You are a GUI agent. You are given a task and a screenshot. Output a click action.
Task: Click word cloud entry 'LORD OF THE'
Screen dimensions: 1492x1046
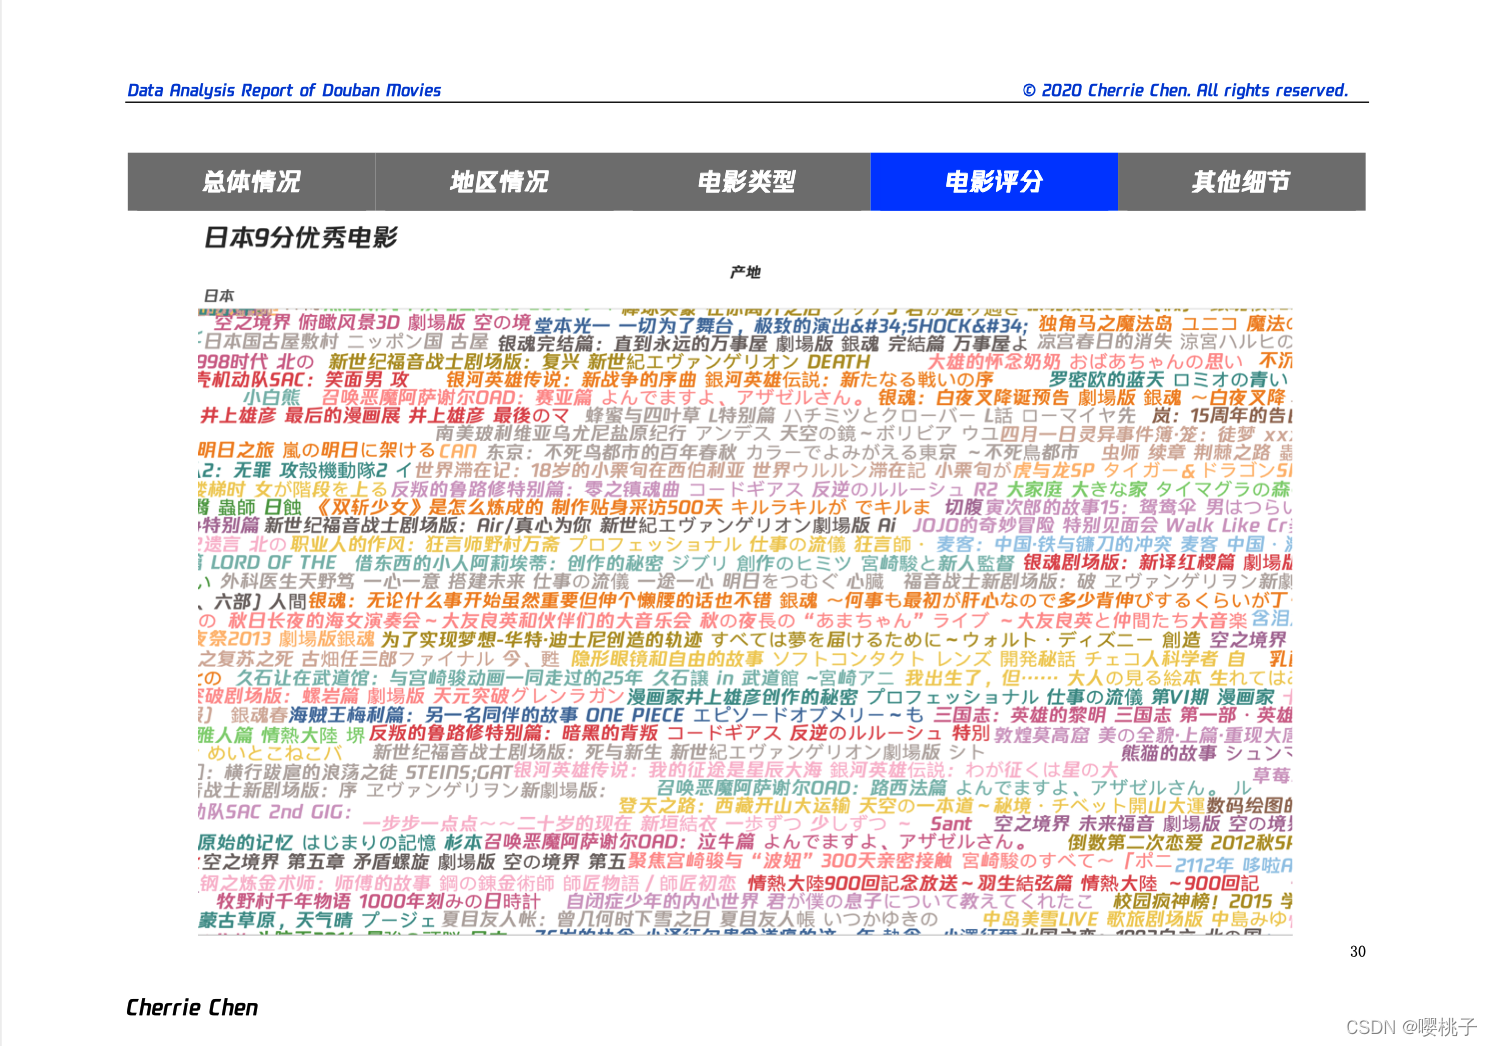[x=273, y=562]
